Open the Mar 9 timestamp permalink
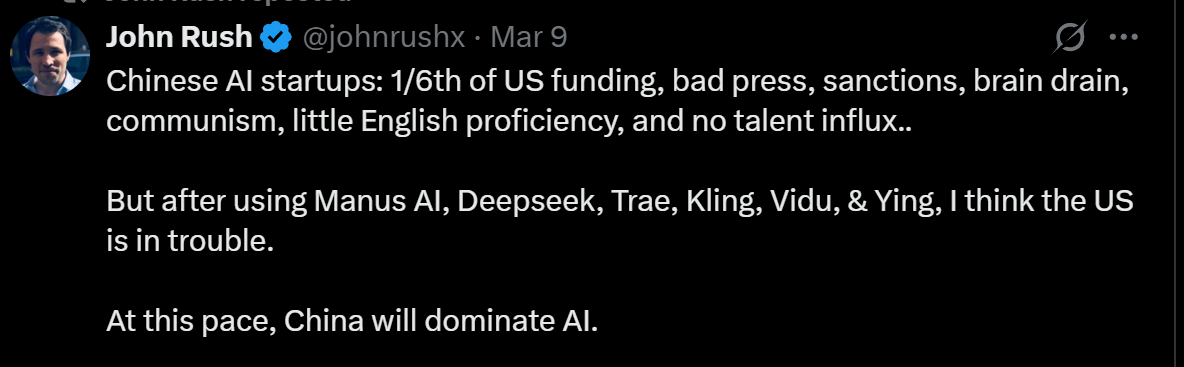The width and height of the screenshot is (1184, 367). (529, 37)
